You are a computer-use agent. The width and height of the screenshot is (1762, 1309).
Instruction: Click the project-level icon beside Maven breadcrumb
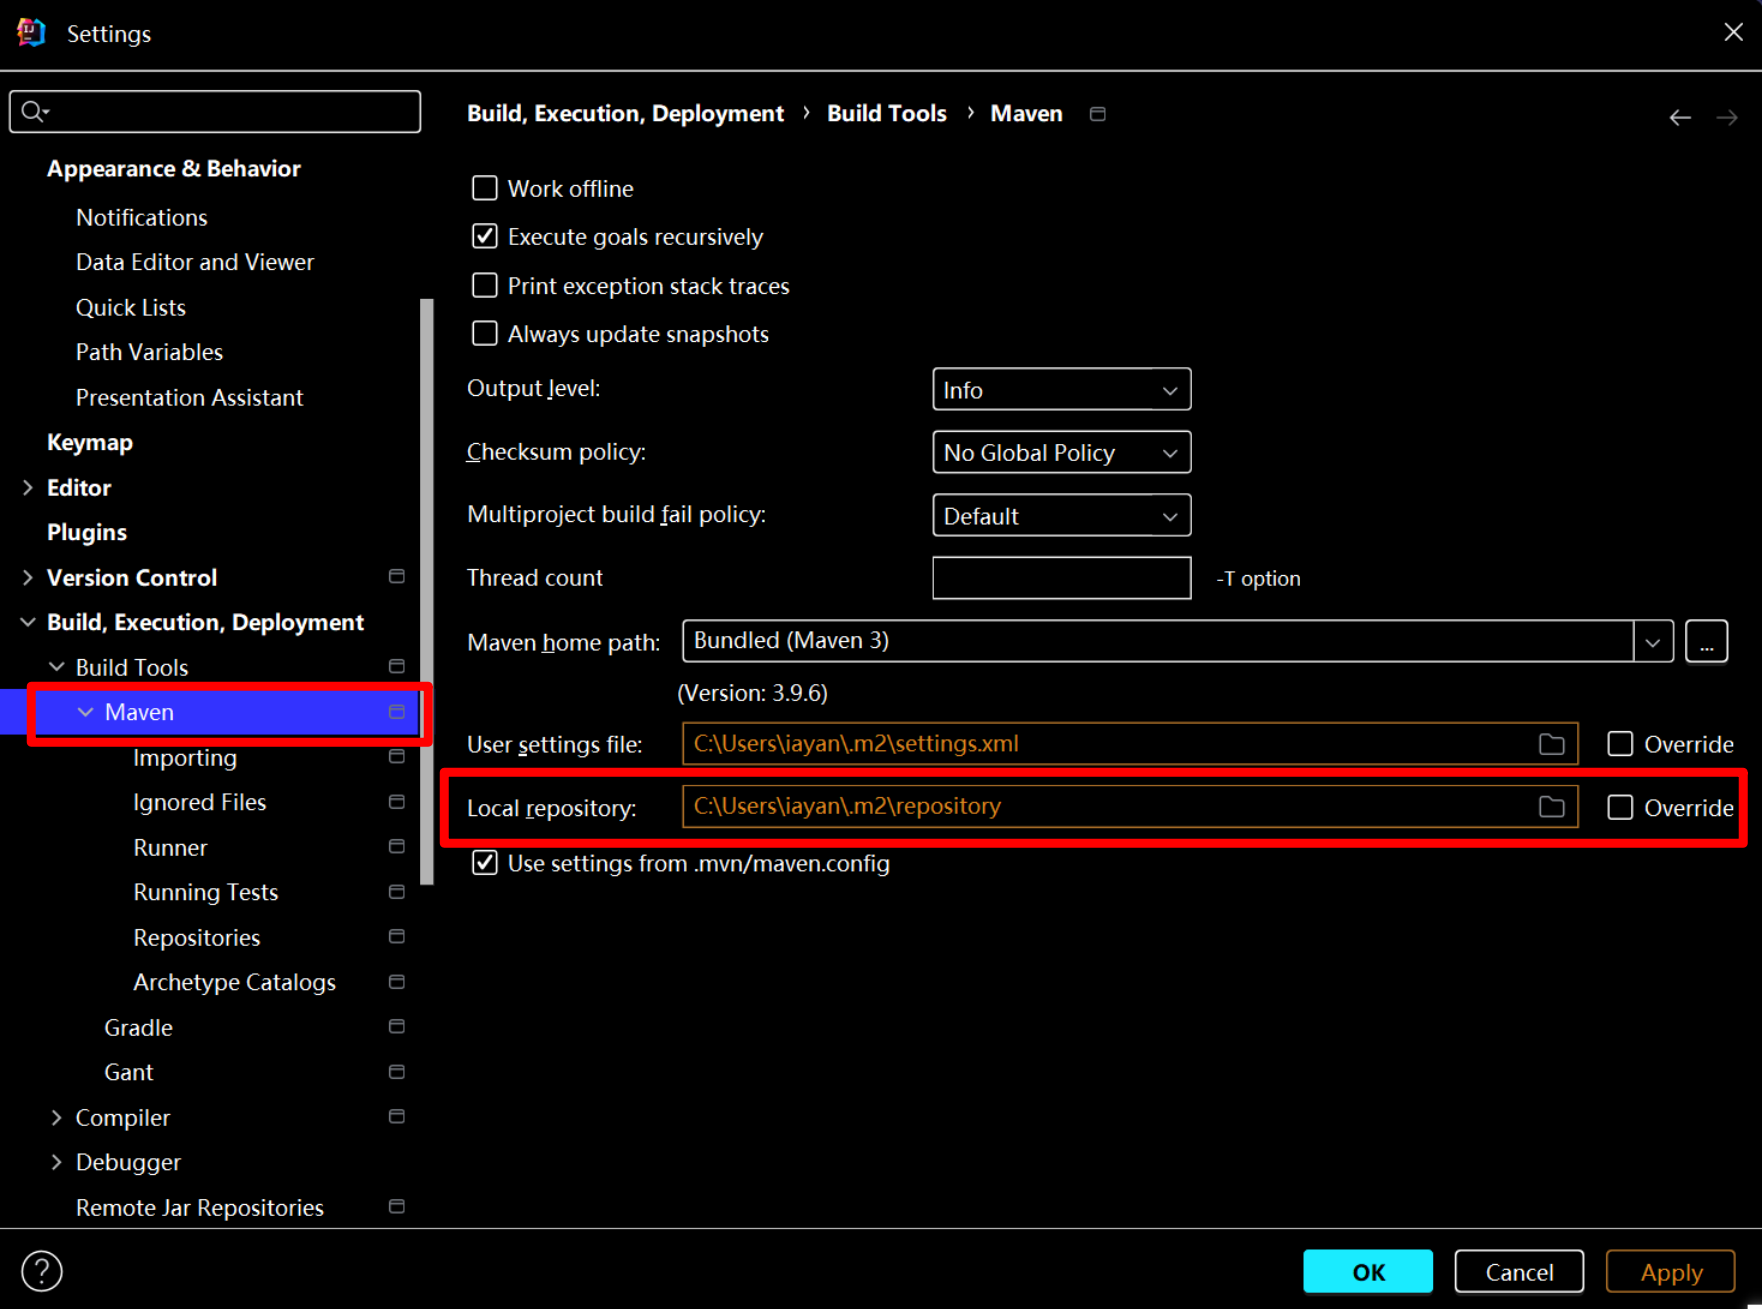point(1097,114)
